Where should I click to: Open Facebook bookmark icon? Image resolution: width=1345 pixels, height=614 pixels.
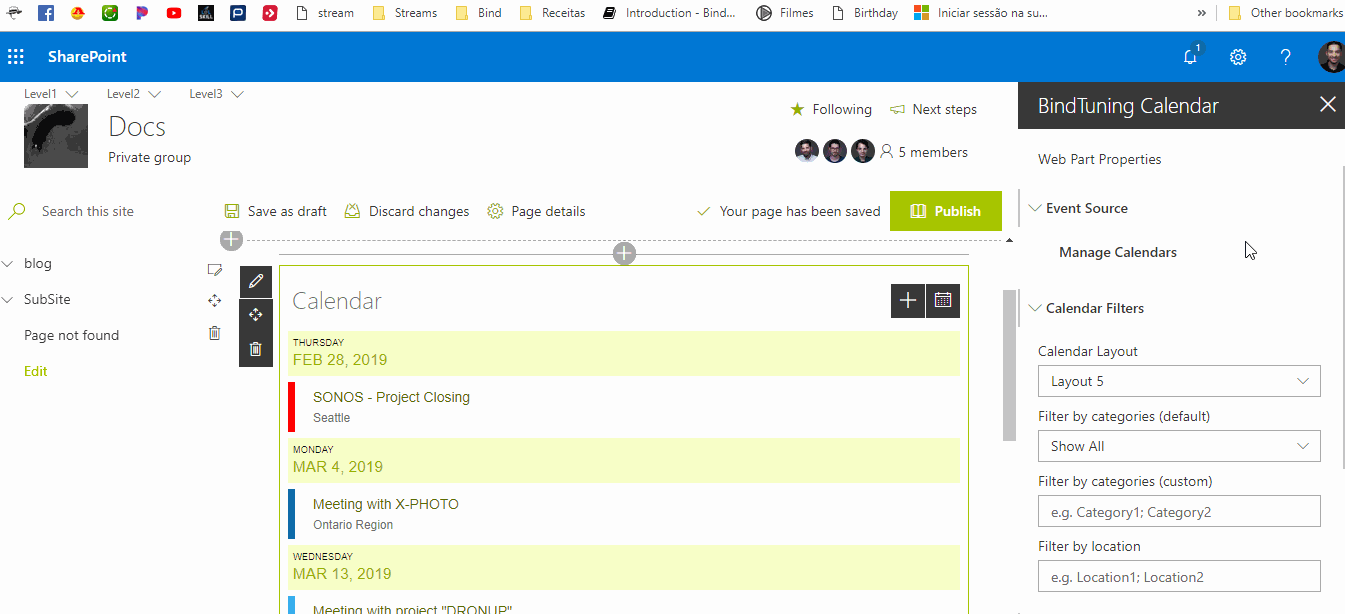(x=45, y=13)
